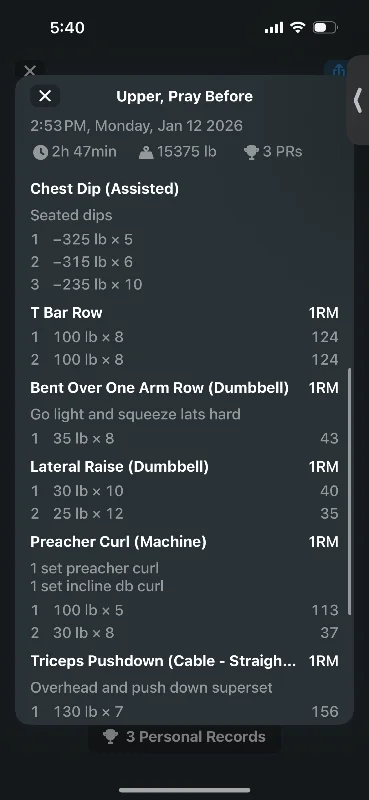This screenshot has height=800, width=369.
Task: Tap the home indicator bar
Action: click(x=184, y=790)
